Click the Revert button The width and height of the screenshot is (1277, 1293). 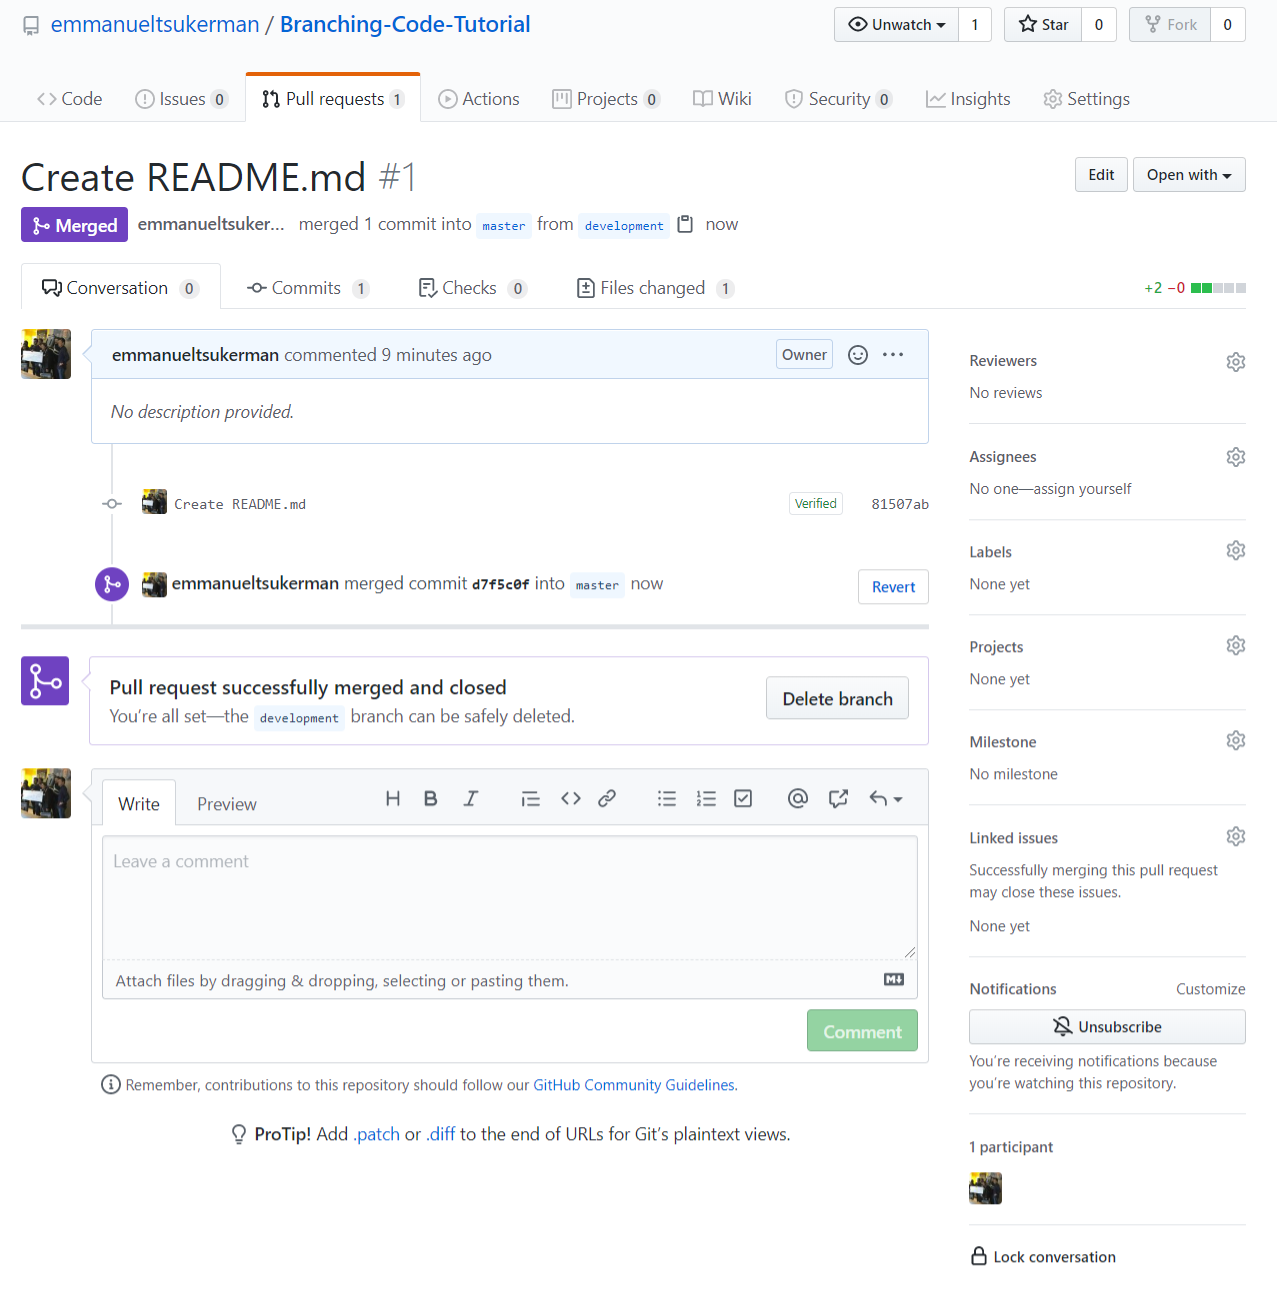pos(893,587)
